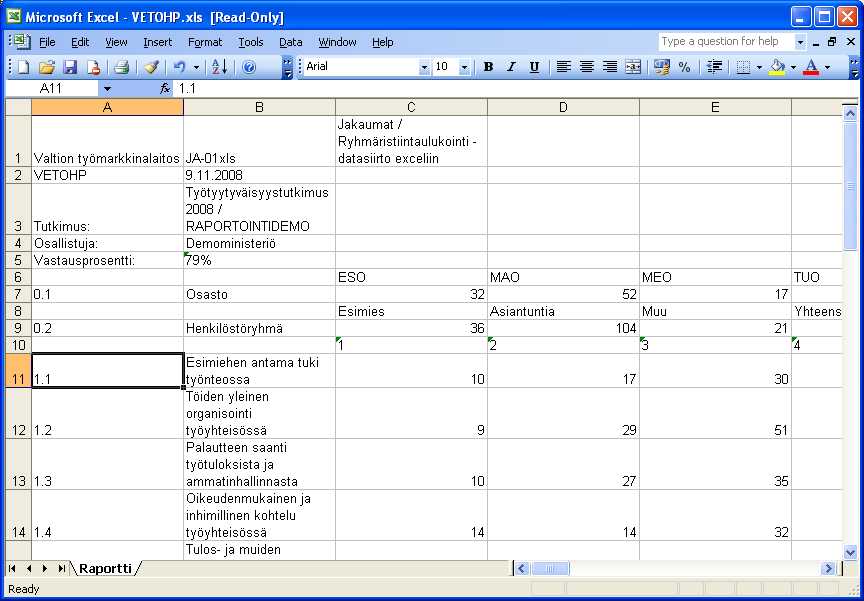Open Excel Help question mark icon
Viewport: 864px width, 601px height.
point(249,67)
